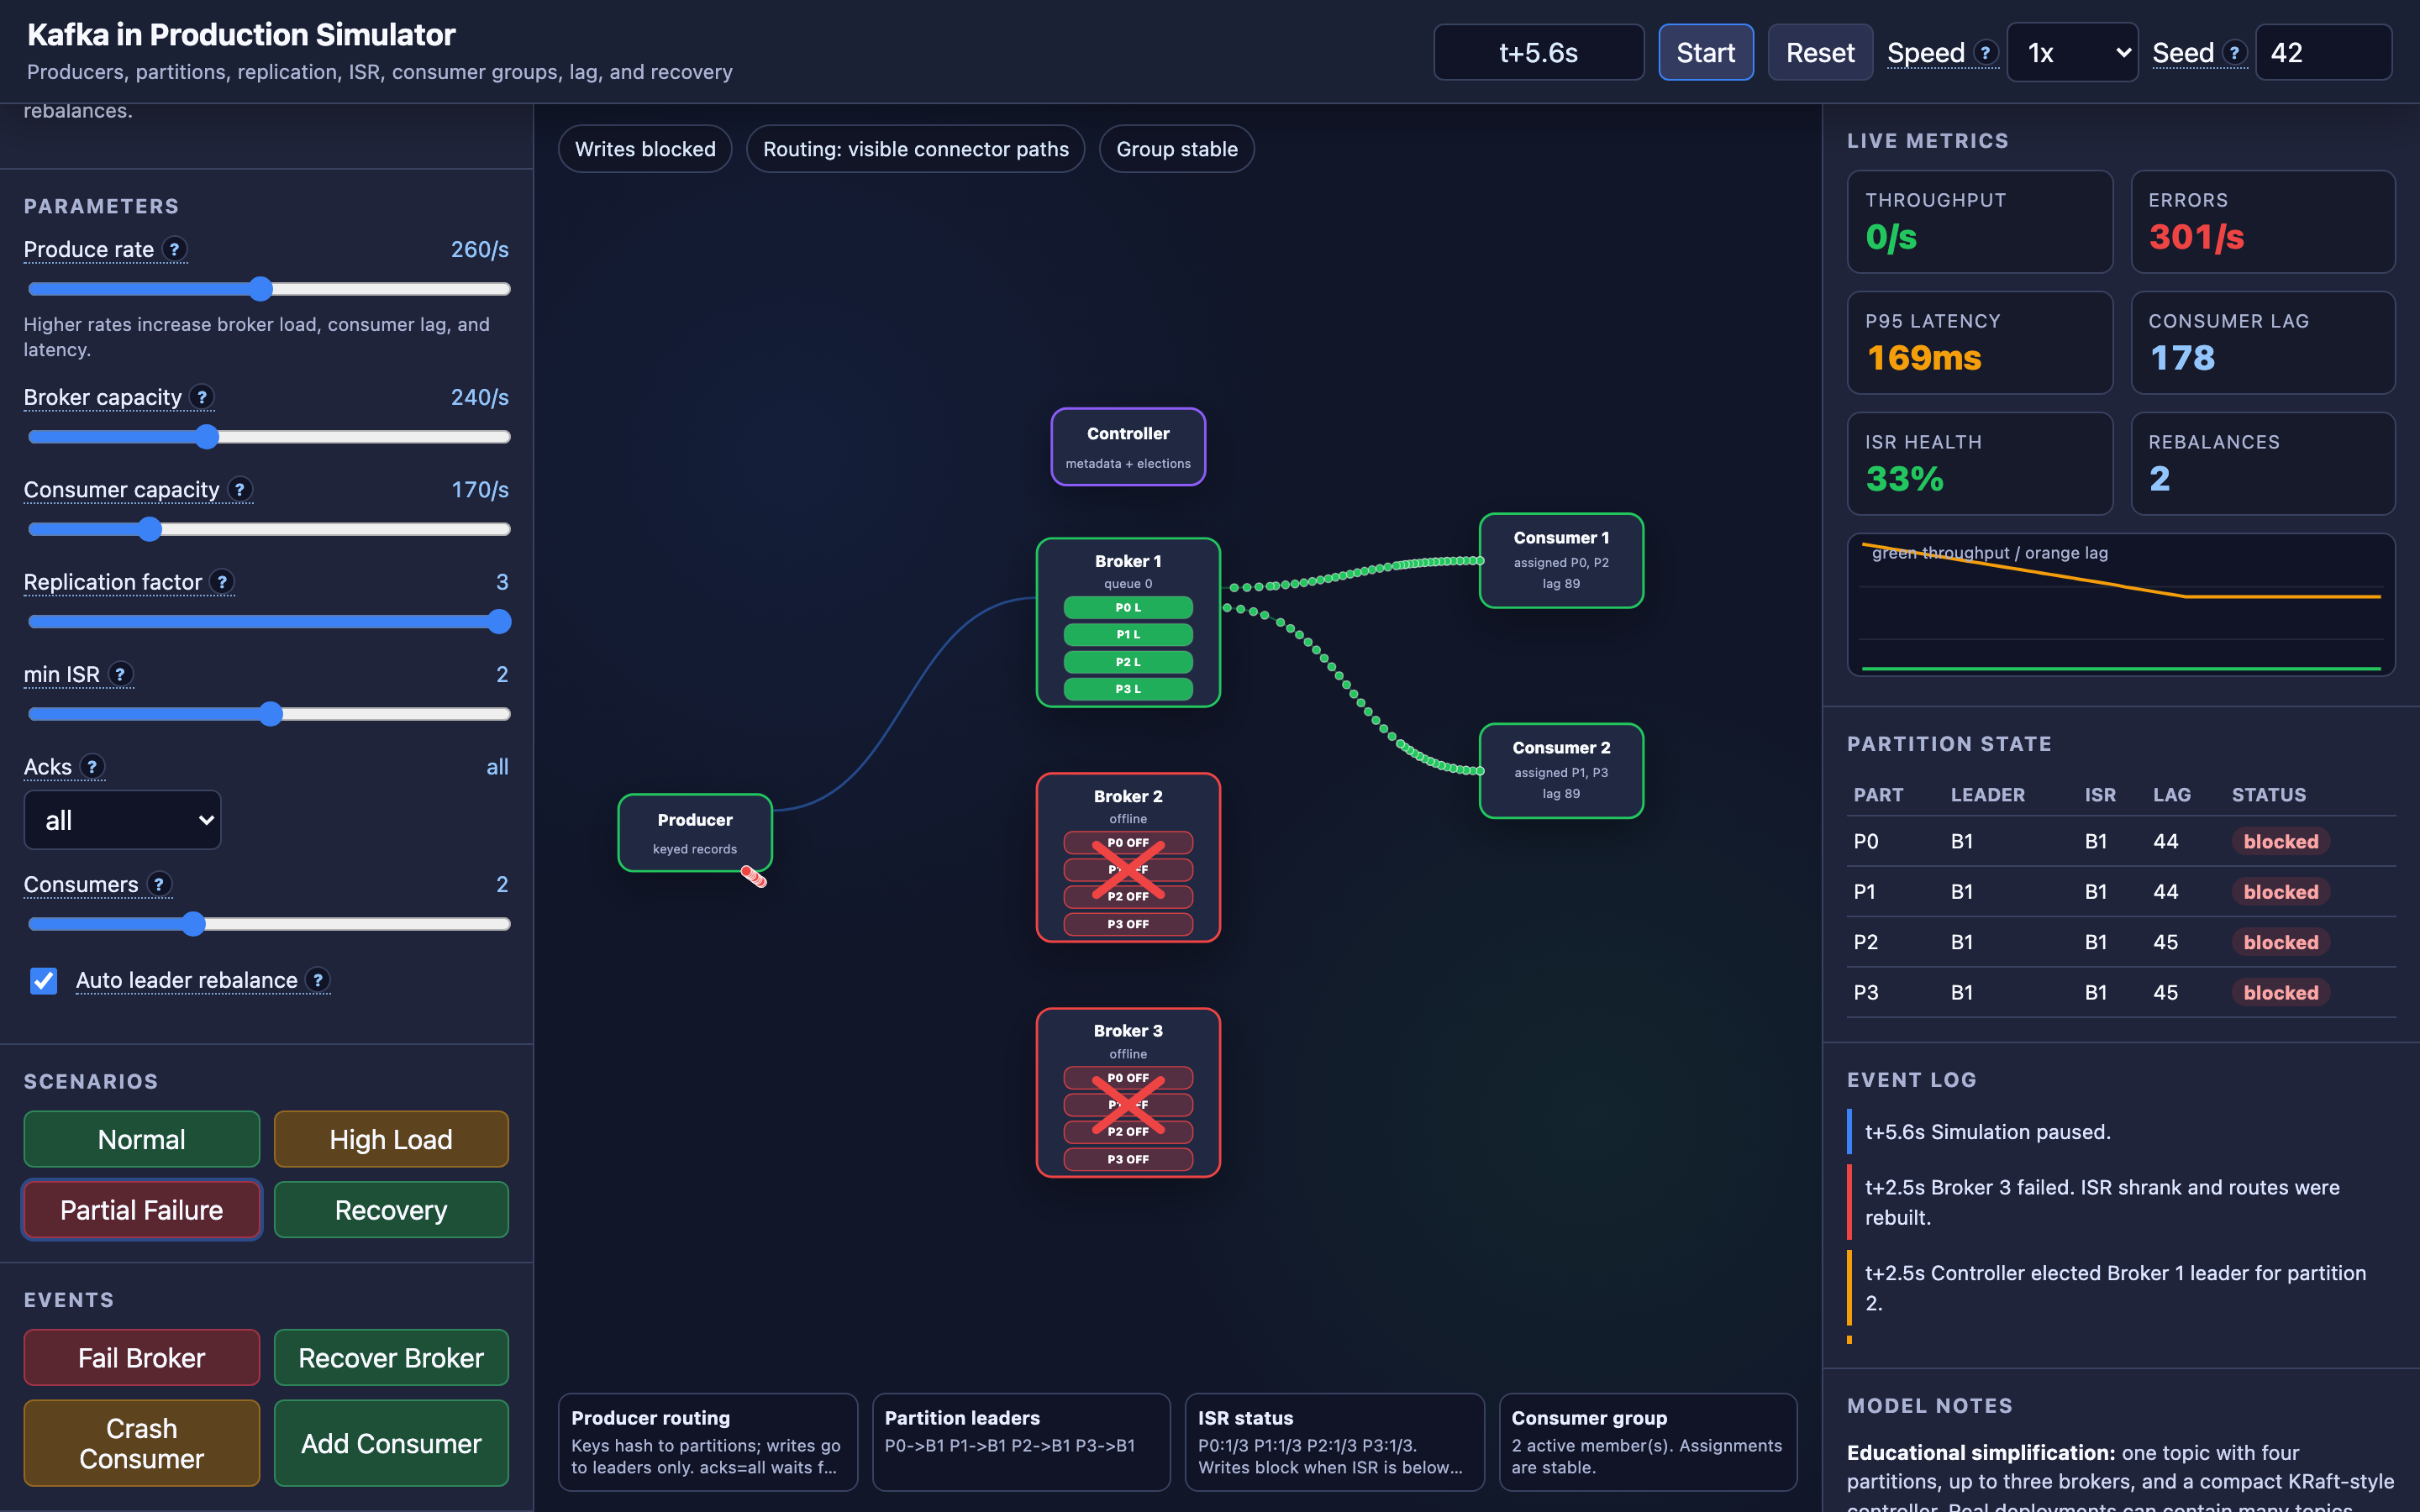Open the ISR status info card
This screenshot has width=2420, height=1512.
pos(1334,1442)
